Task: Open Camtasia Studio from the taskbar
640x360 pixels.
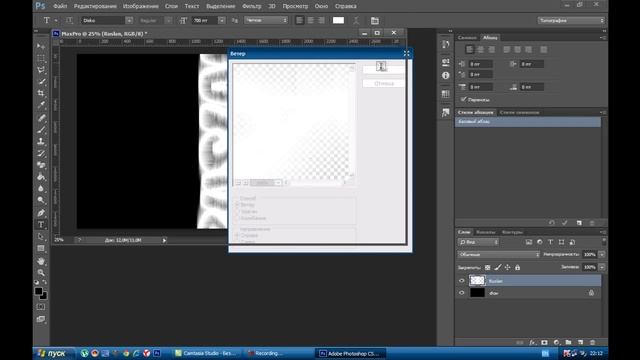Action: click(207, 353)
